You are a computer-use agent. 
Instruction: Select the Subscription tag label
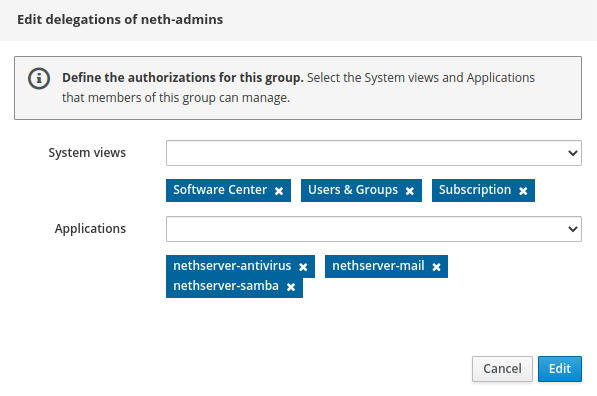(475, 190)
